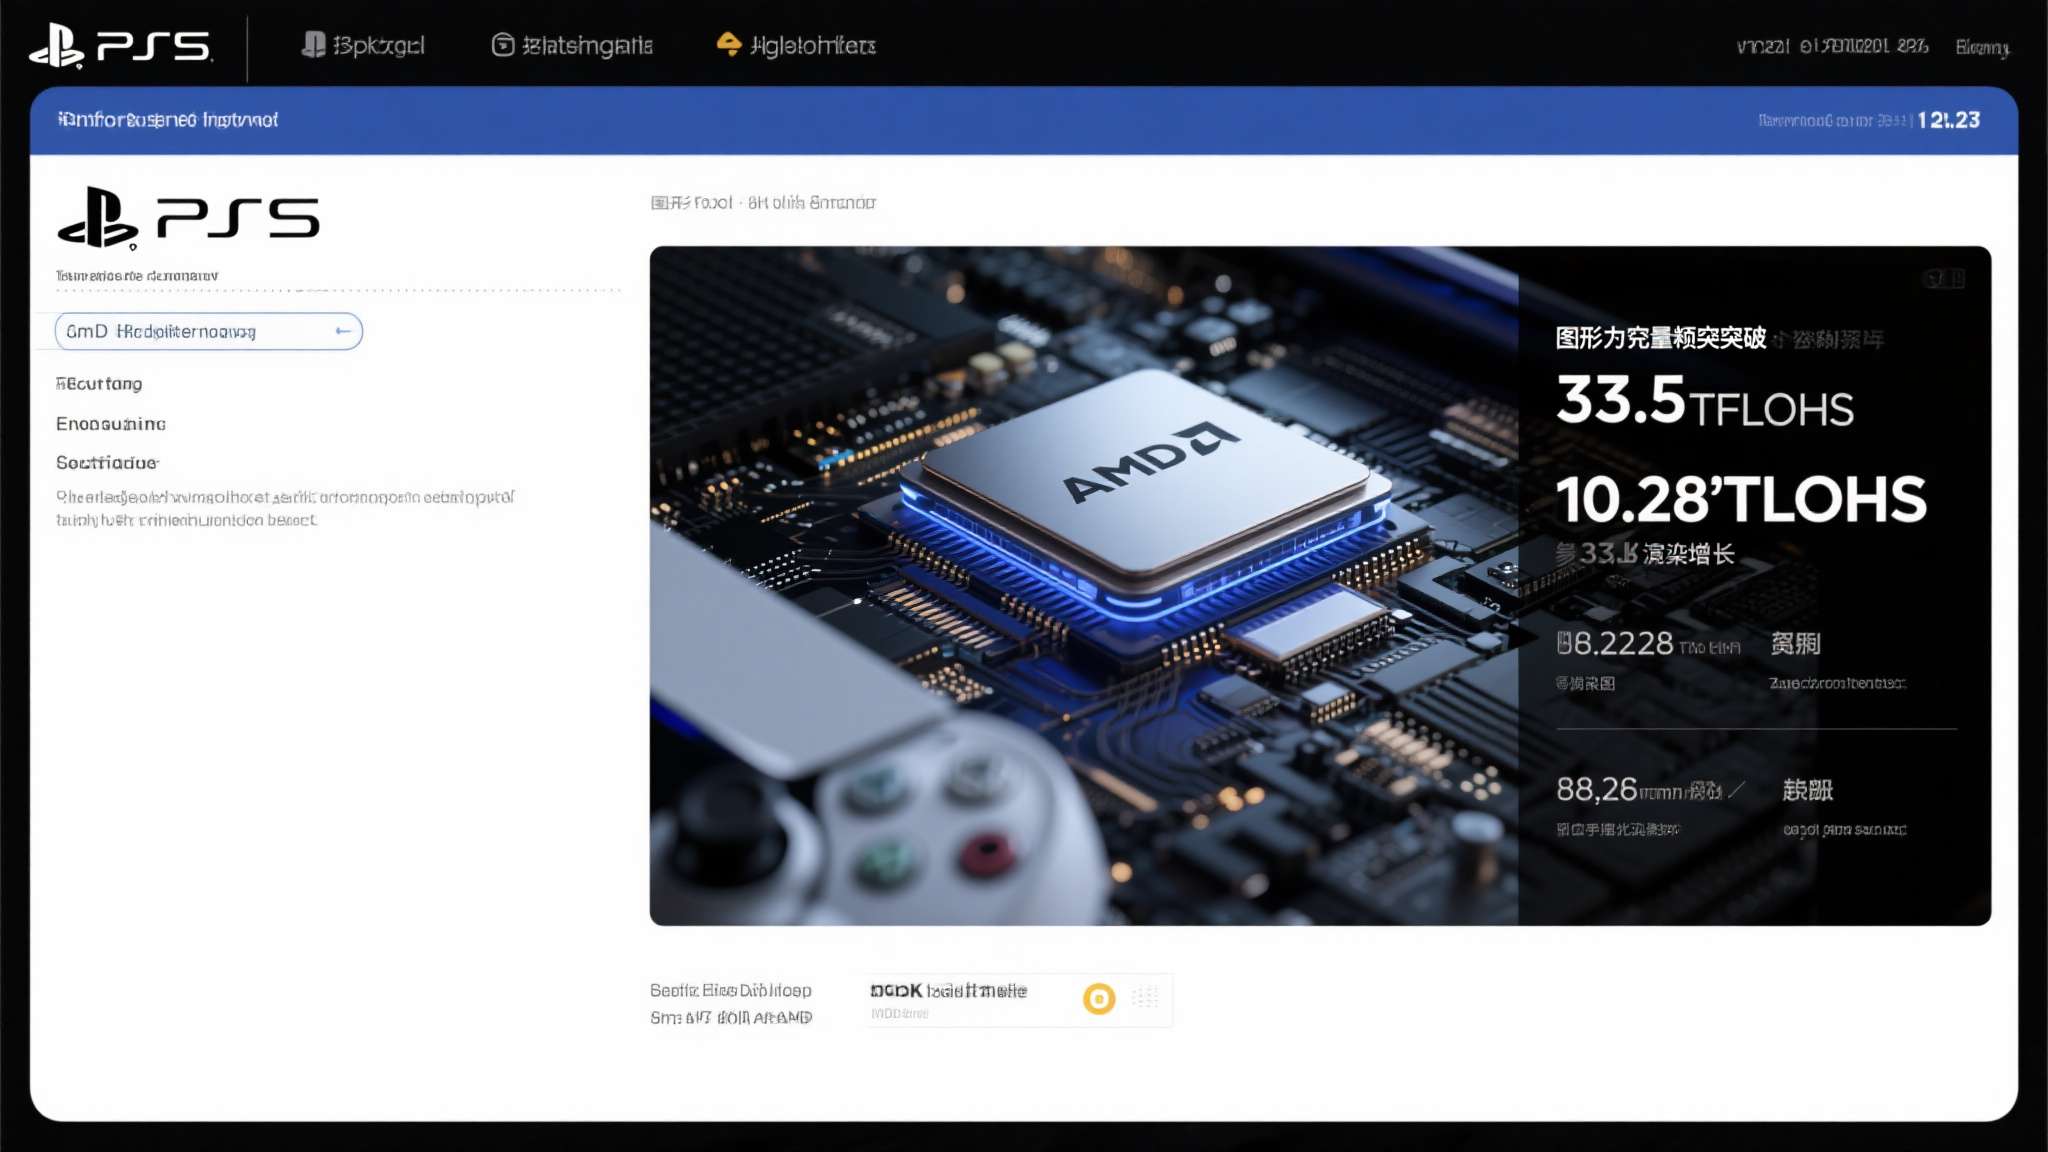Screen dimensions: 2048x1152
Task: Open the "DODK" card below the hero image
Action: point(1016,1000)
